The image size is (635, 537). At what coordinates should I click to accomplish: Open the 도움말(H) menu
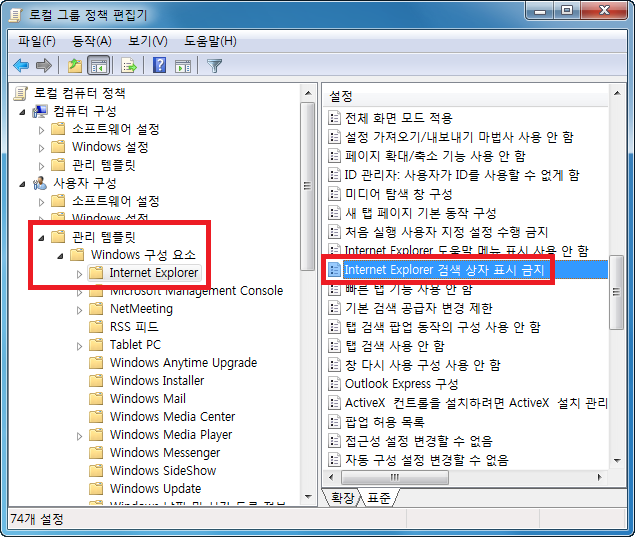210,41
